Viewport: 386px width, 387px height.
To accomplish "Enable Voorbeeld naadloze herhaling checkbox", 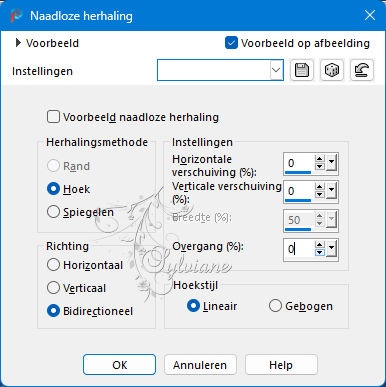I will tap(53, 117).
